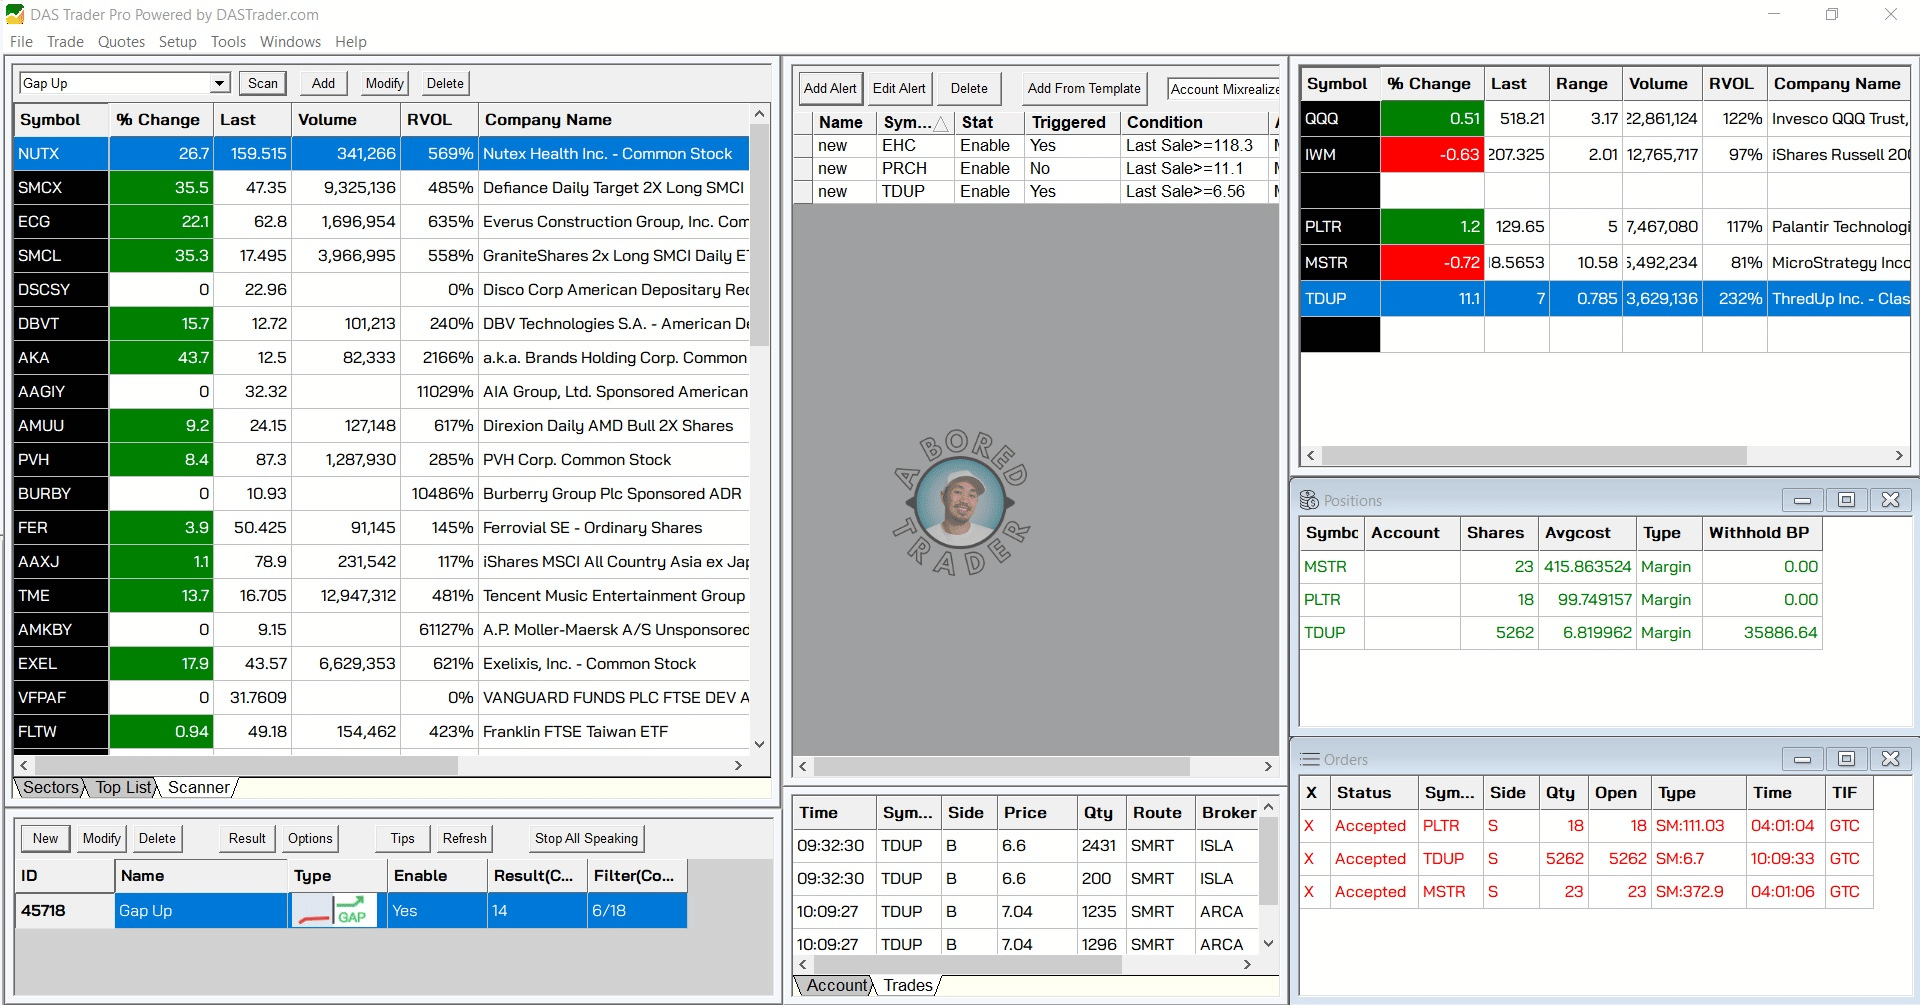This screenshot has width=1920, height=1005.
Task: Click the coin-stack icon on the Positions panel
Action: tap(1309, 499)
